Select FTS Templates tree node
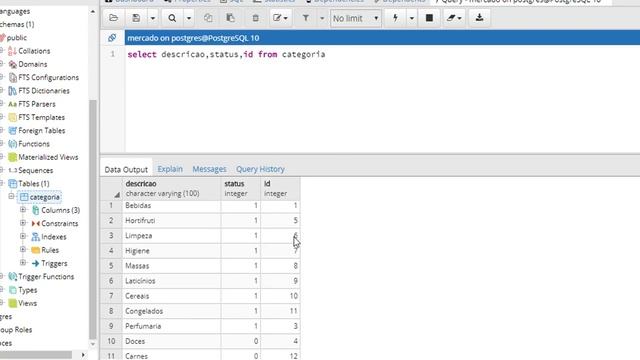The height and width of the screenshot is (360, 640). point(41,118)
